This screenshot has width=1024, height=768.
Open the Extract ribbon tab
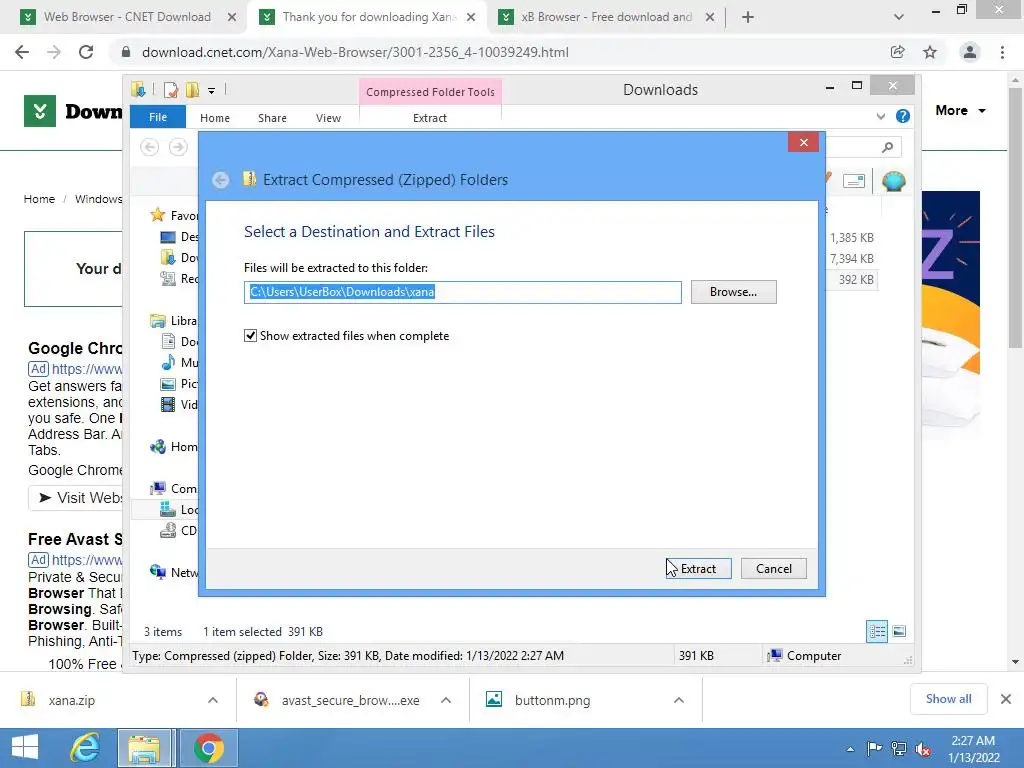pyautogui.click(x=430, y=118)
